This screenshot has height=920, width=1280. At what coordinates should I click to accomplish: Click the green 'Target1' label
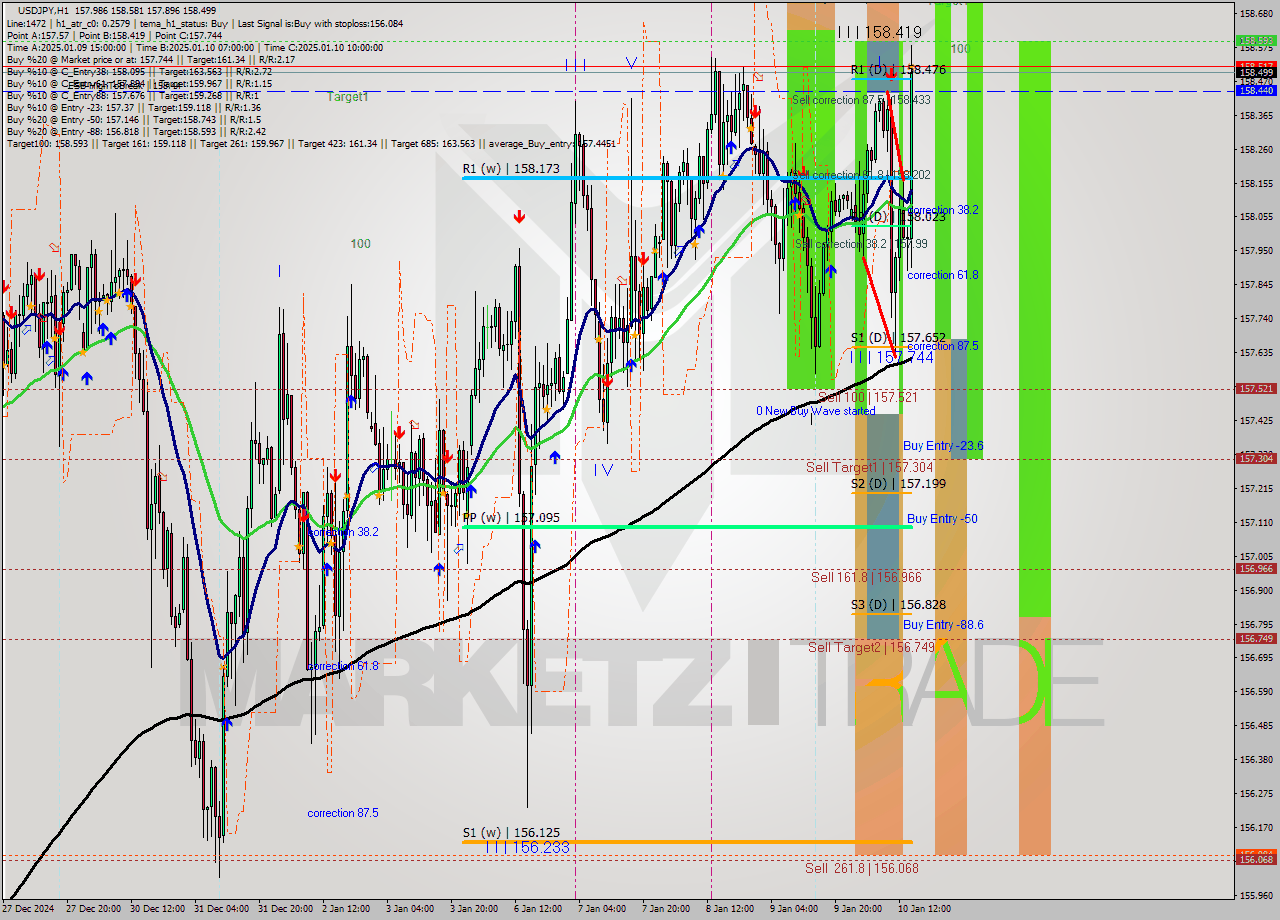pyautogui.click(x=347, y=97)
